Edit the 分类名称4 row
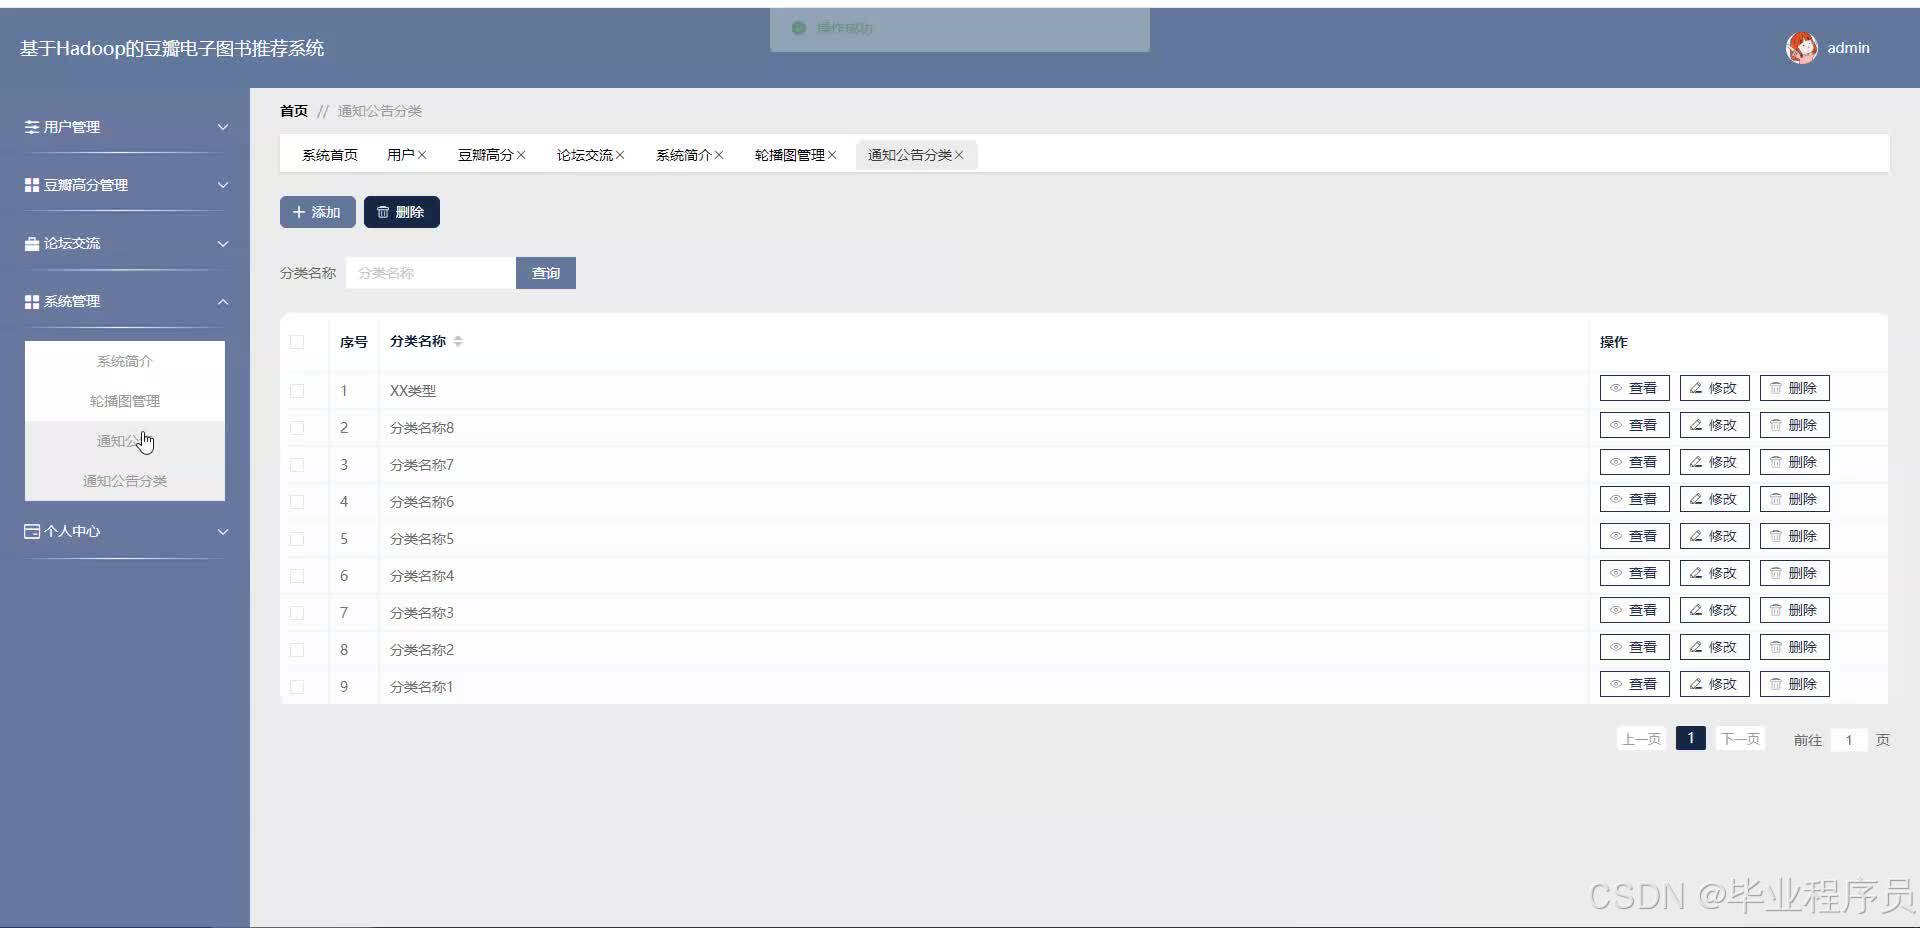This screenshot has height=928, width=1920. coord(1714,573)
